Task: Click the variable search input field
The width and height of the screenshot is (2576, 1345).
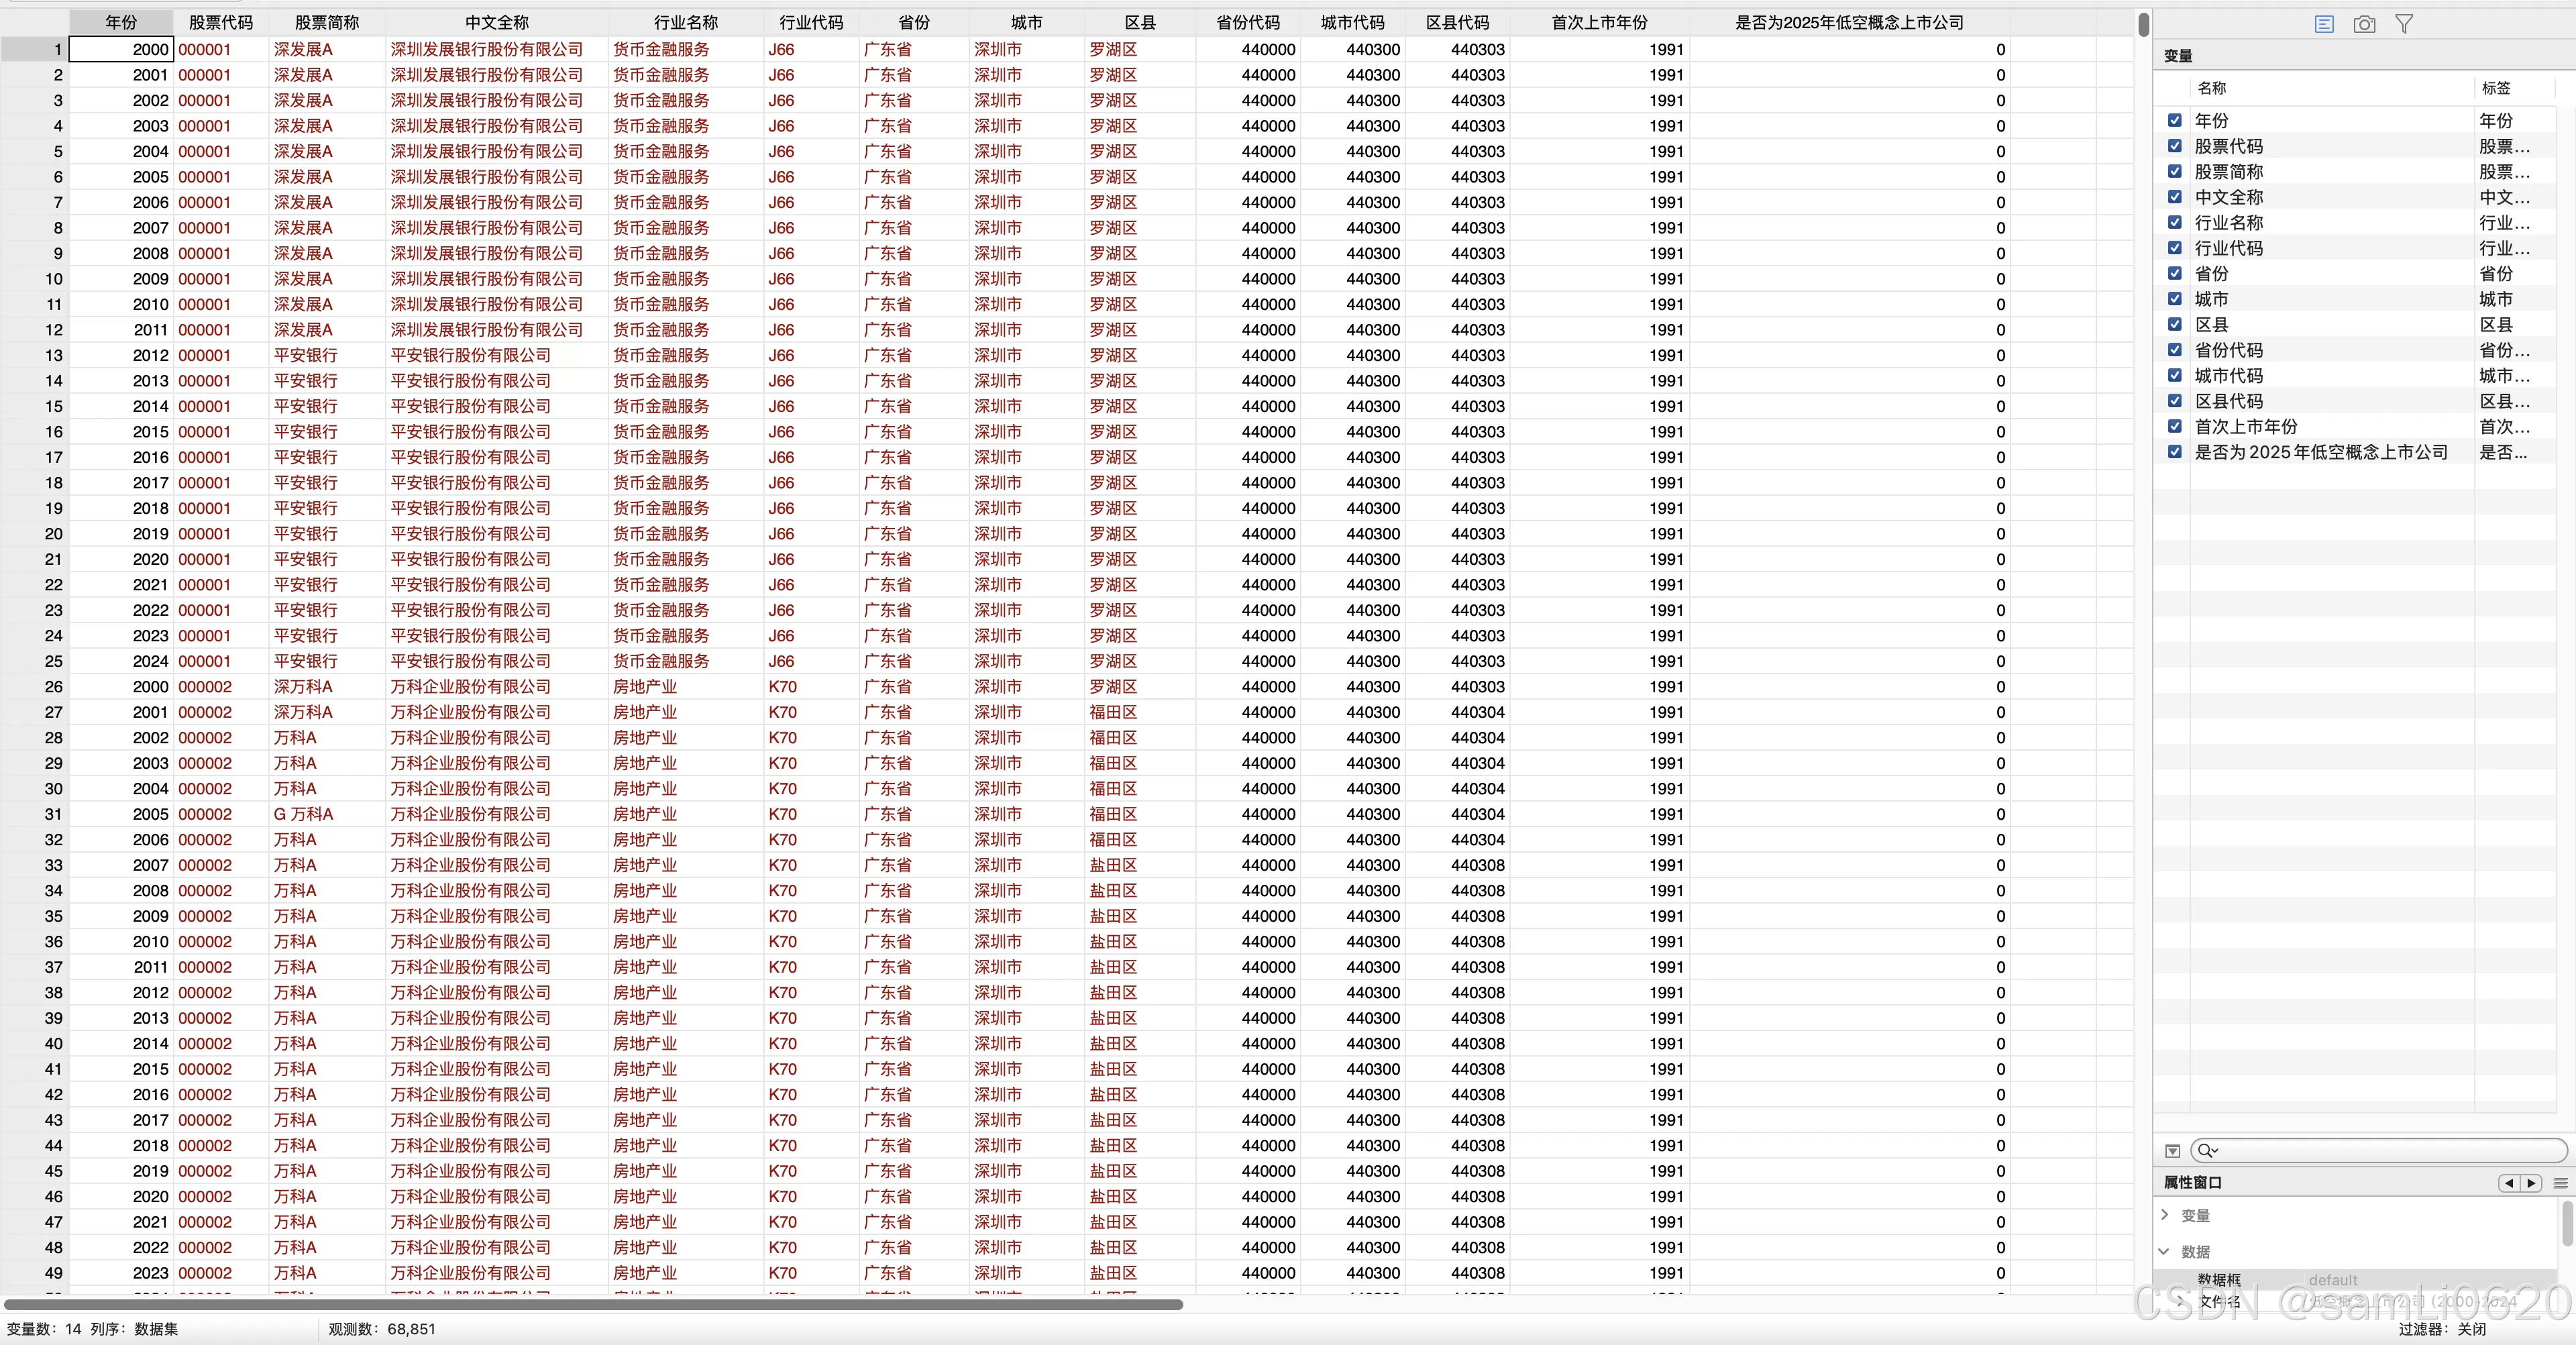Action: 2385,1151
